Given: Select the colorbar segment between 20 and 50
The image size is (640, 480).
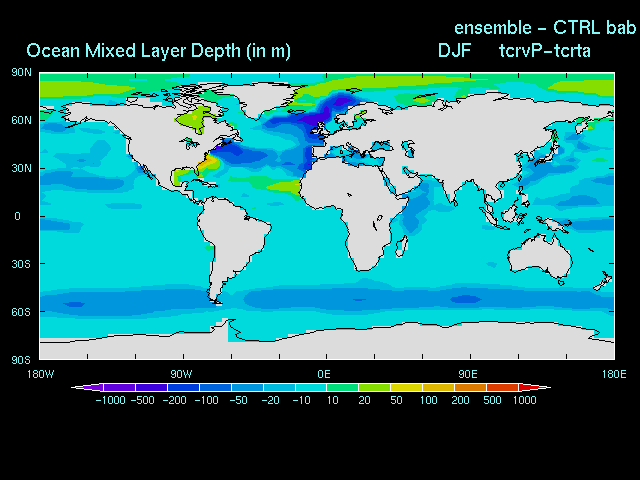Looking at the screenshot, I should pyautogui.click(x=375, y=387).
